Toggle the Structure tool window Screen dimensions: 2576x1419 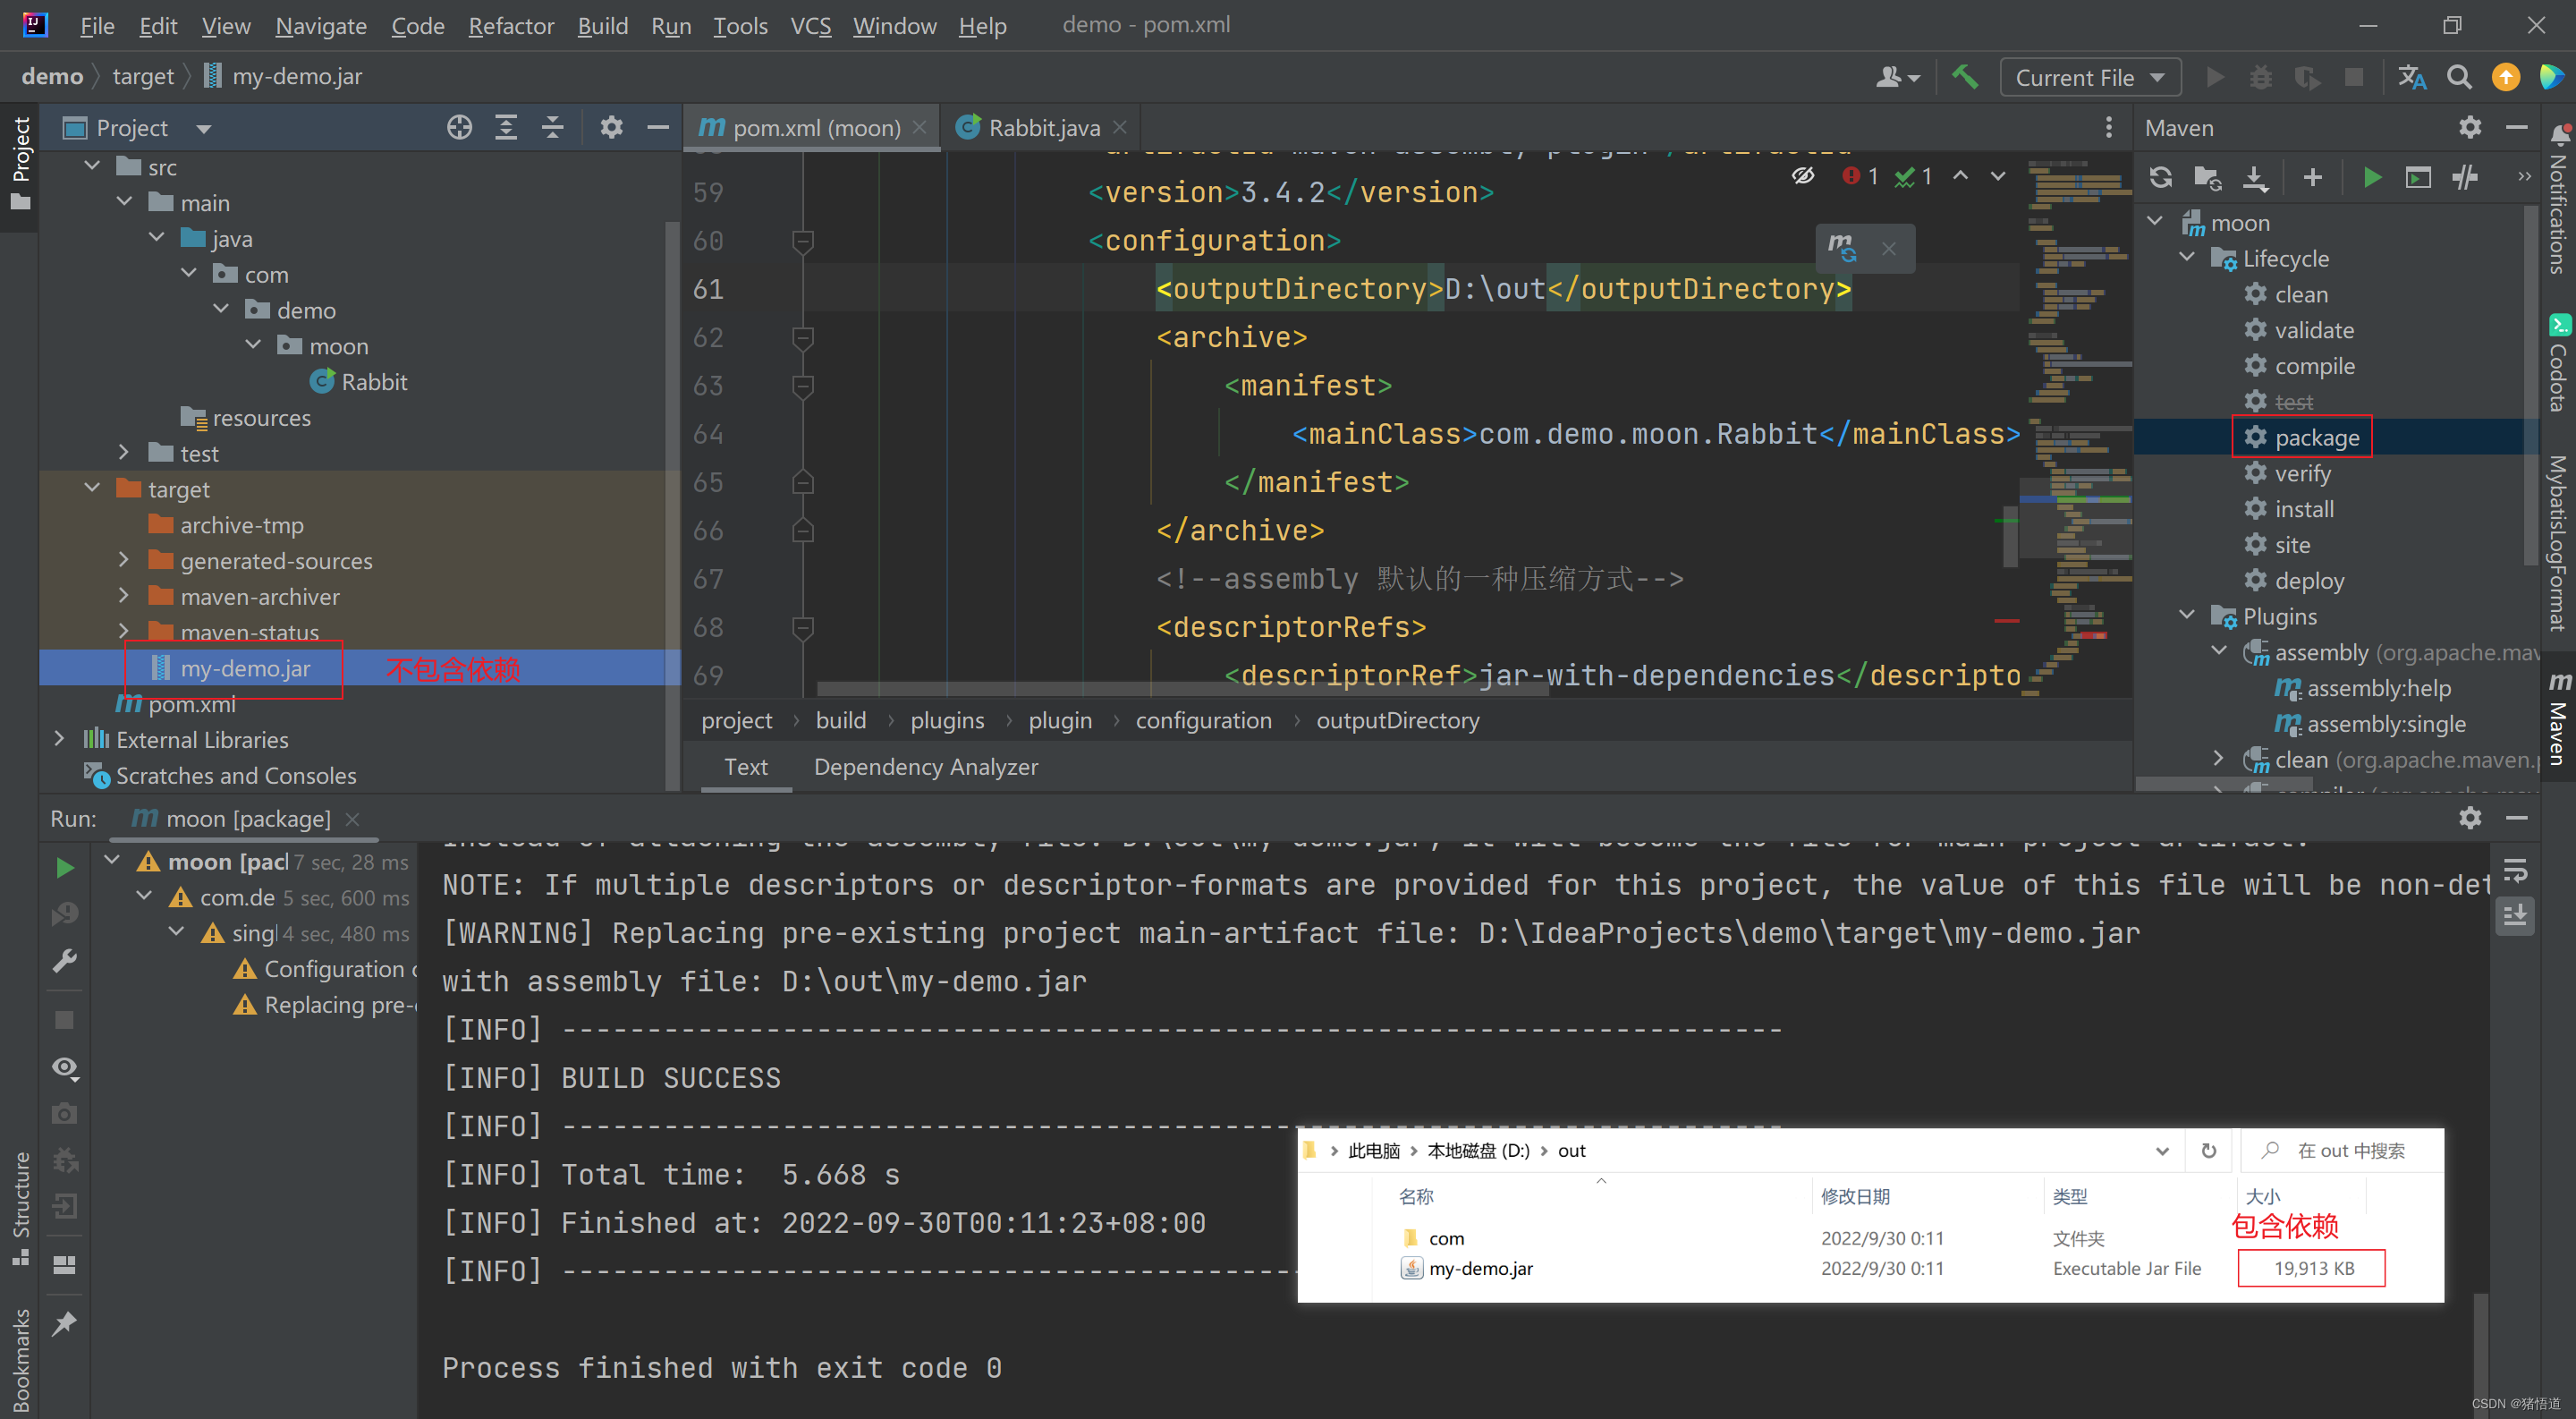coord(20,1208)
